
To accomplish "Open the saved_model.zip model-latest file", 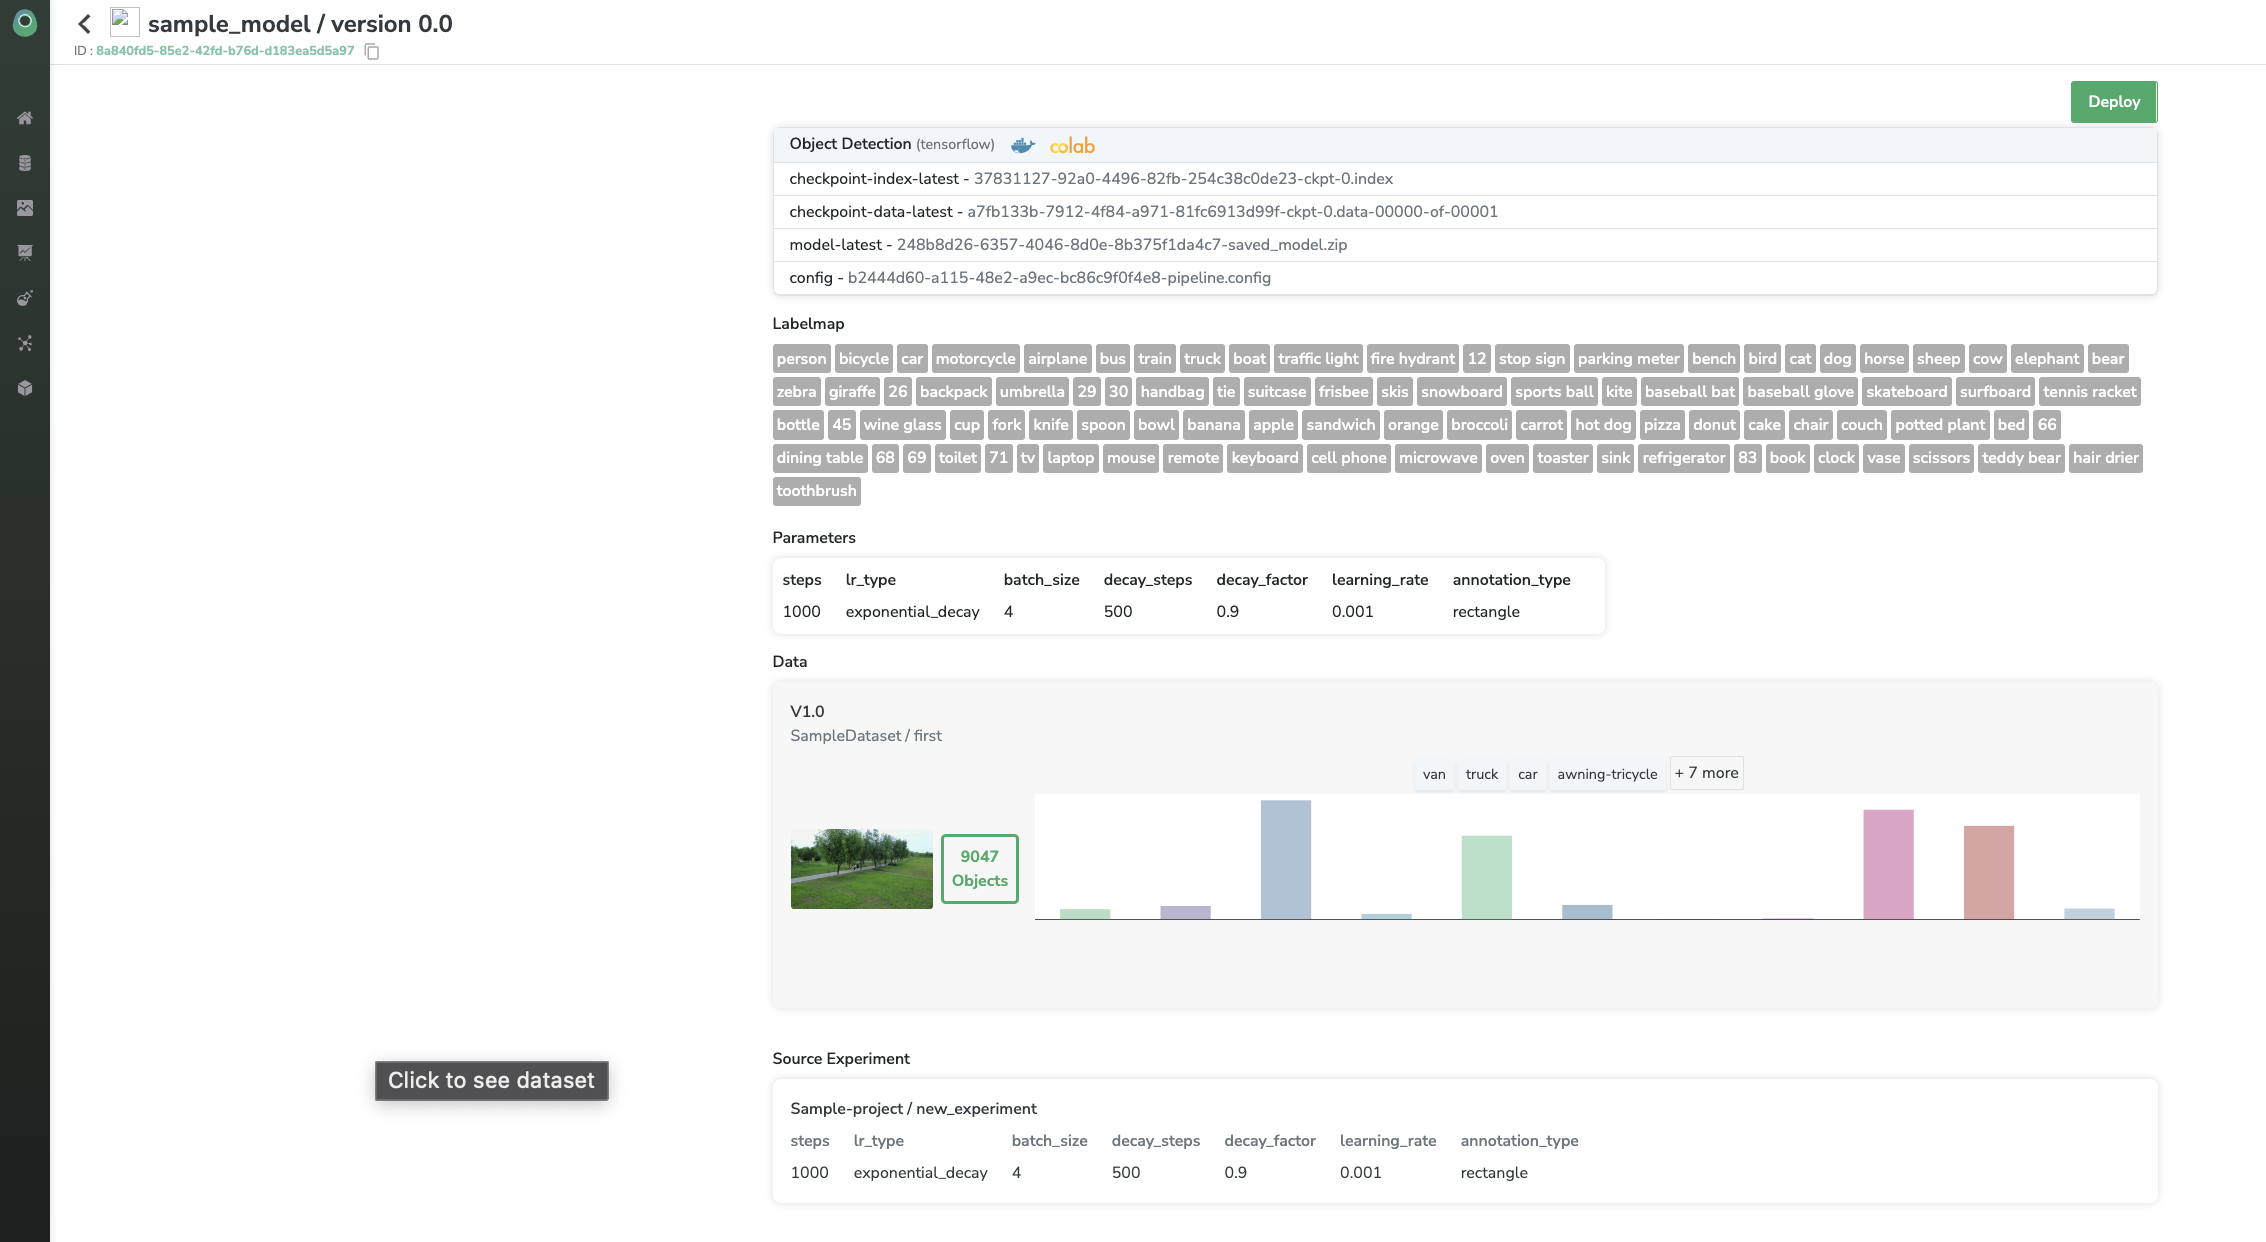I will [x=1121, y=245].
